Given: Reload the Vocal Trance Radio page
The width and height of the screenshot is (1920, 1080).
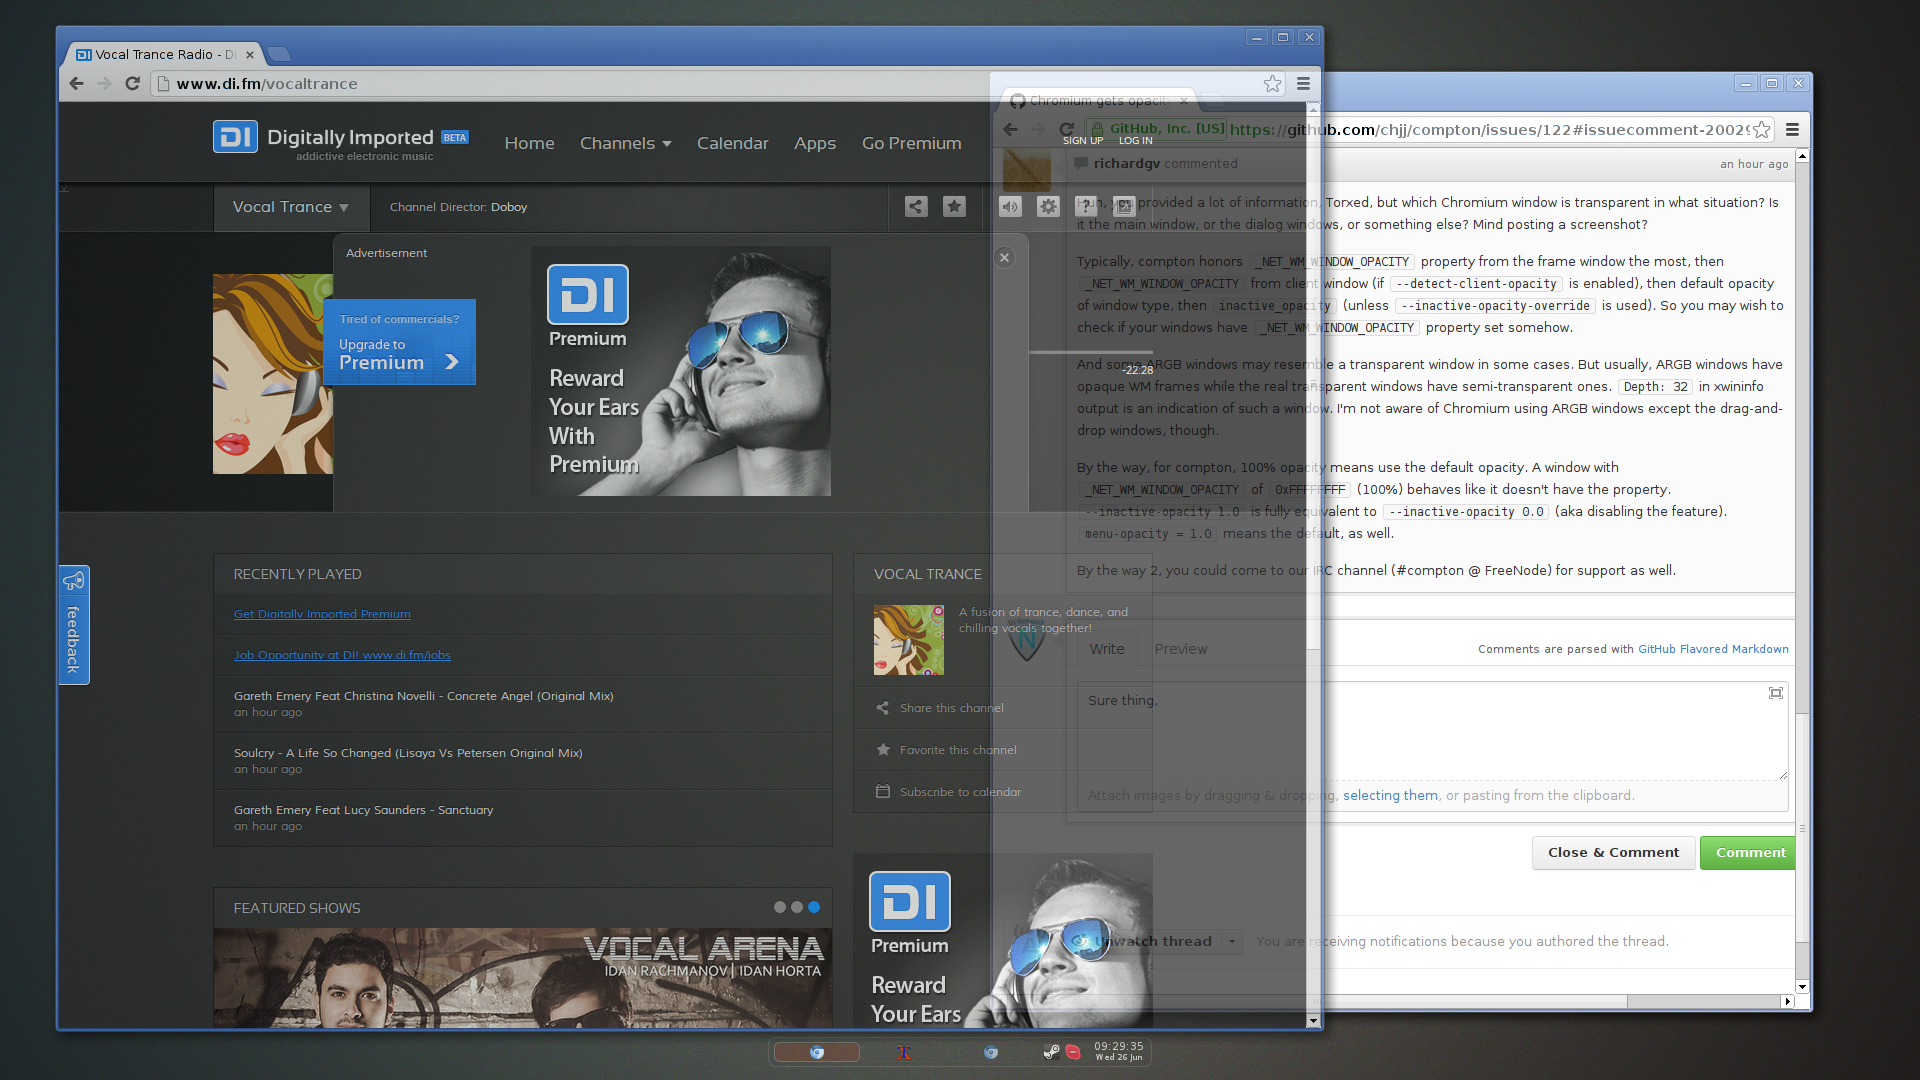Looking at the screenshot, I should (132, 84).
